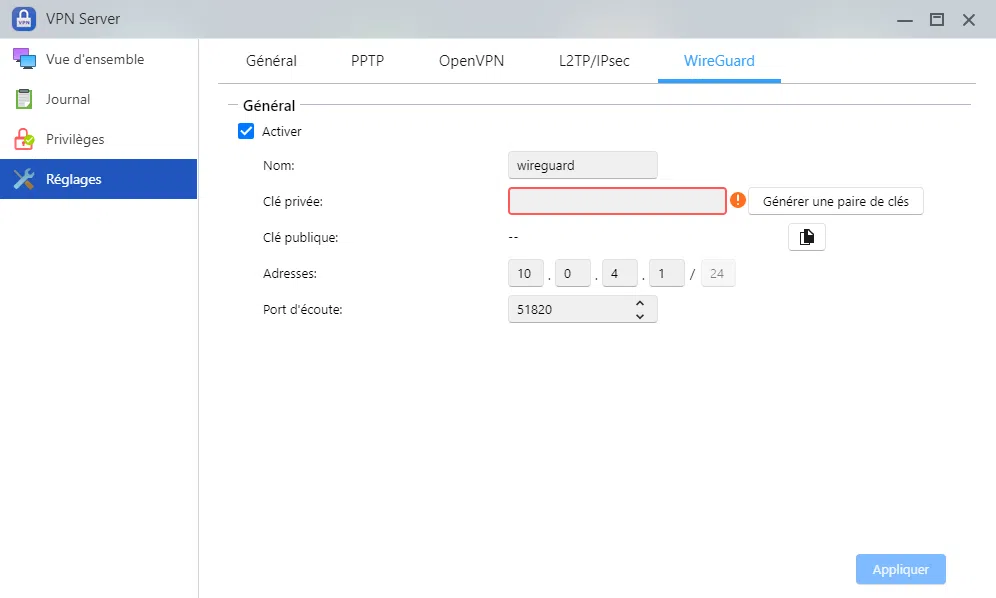Click the Port d'écoute label
This screenshot has height=598, width=996.
(x=302, y=309)
